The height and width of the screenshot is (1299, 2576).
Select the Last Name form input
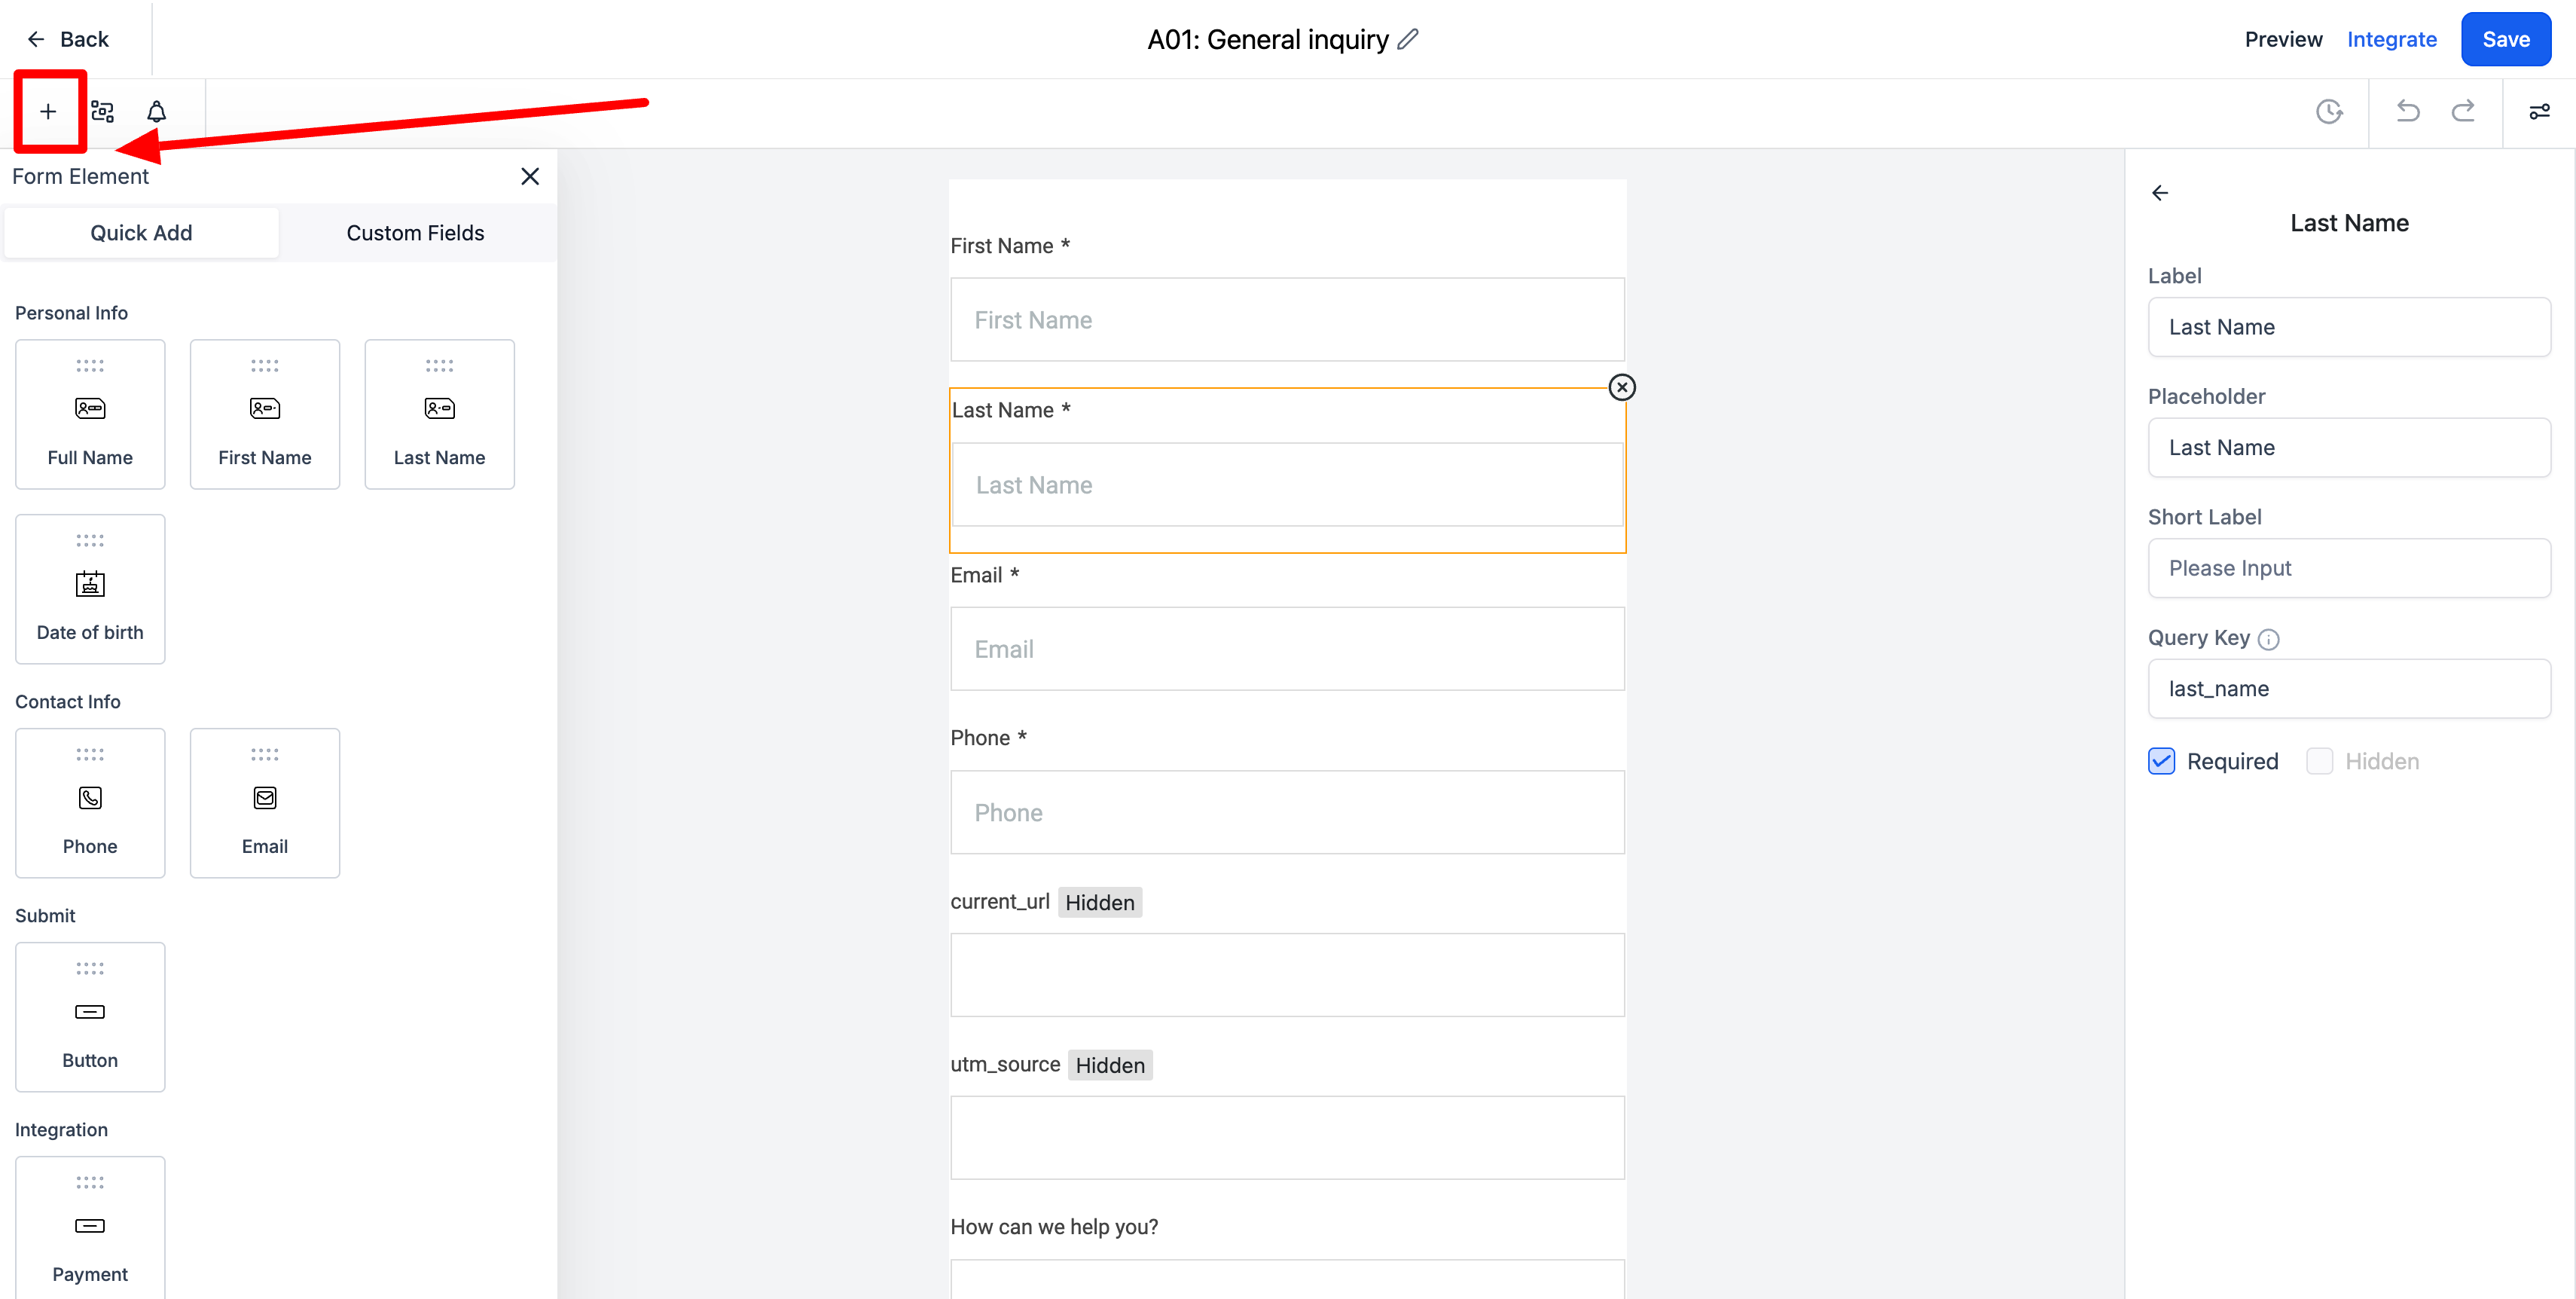click(1287, 485)
